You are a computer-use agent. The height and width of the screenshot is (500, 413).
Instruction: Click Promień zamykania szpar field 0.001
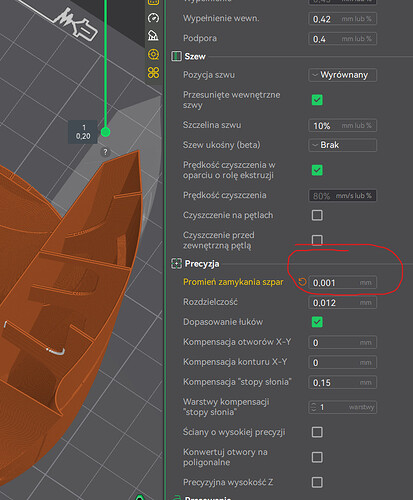coord(343,283)
